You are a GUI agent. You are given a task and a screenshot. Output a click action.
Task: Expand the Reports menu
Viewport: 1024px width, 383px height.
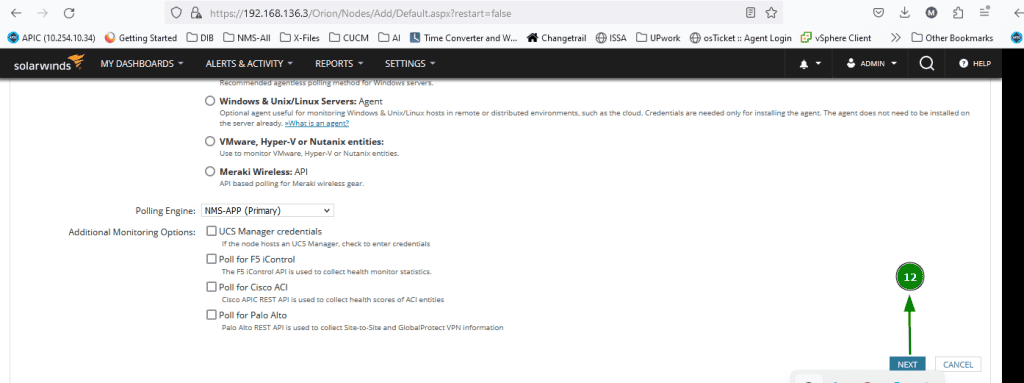click(339, 63)
